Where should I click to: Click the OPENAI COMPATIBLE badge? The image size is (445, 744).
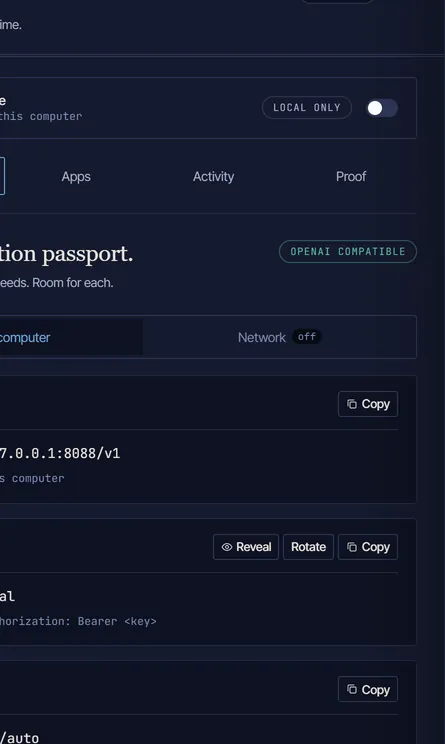[x=348, y=251]
